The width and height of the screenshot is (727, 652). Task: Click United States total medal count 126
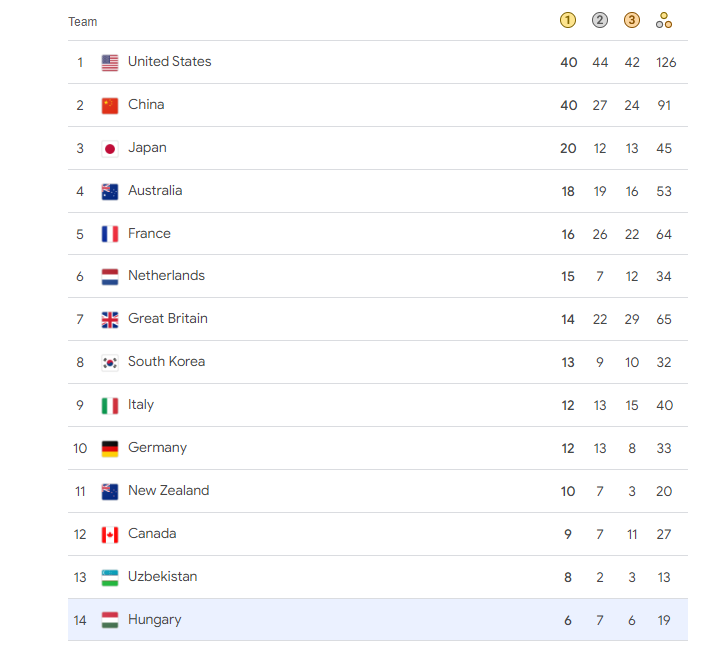666,62
